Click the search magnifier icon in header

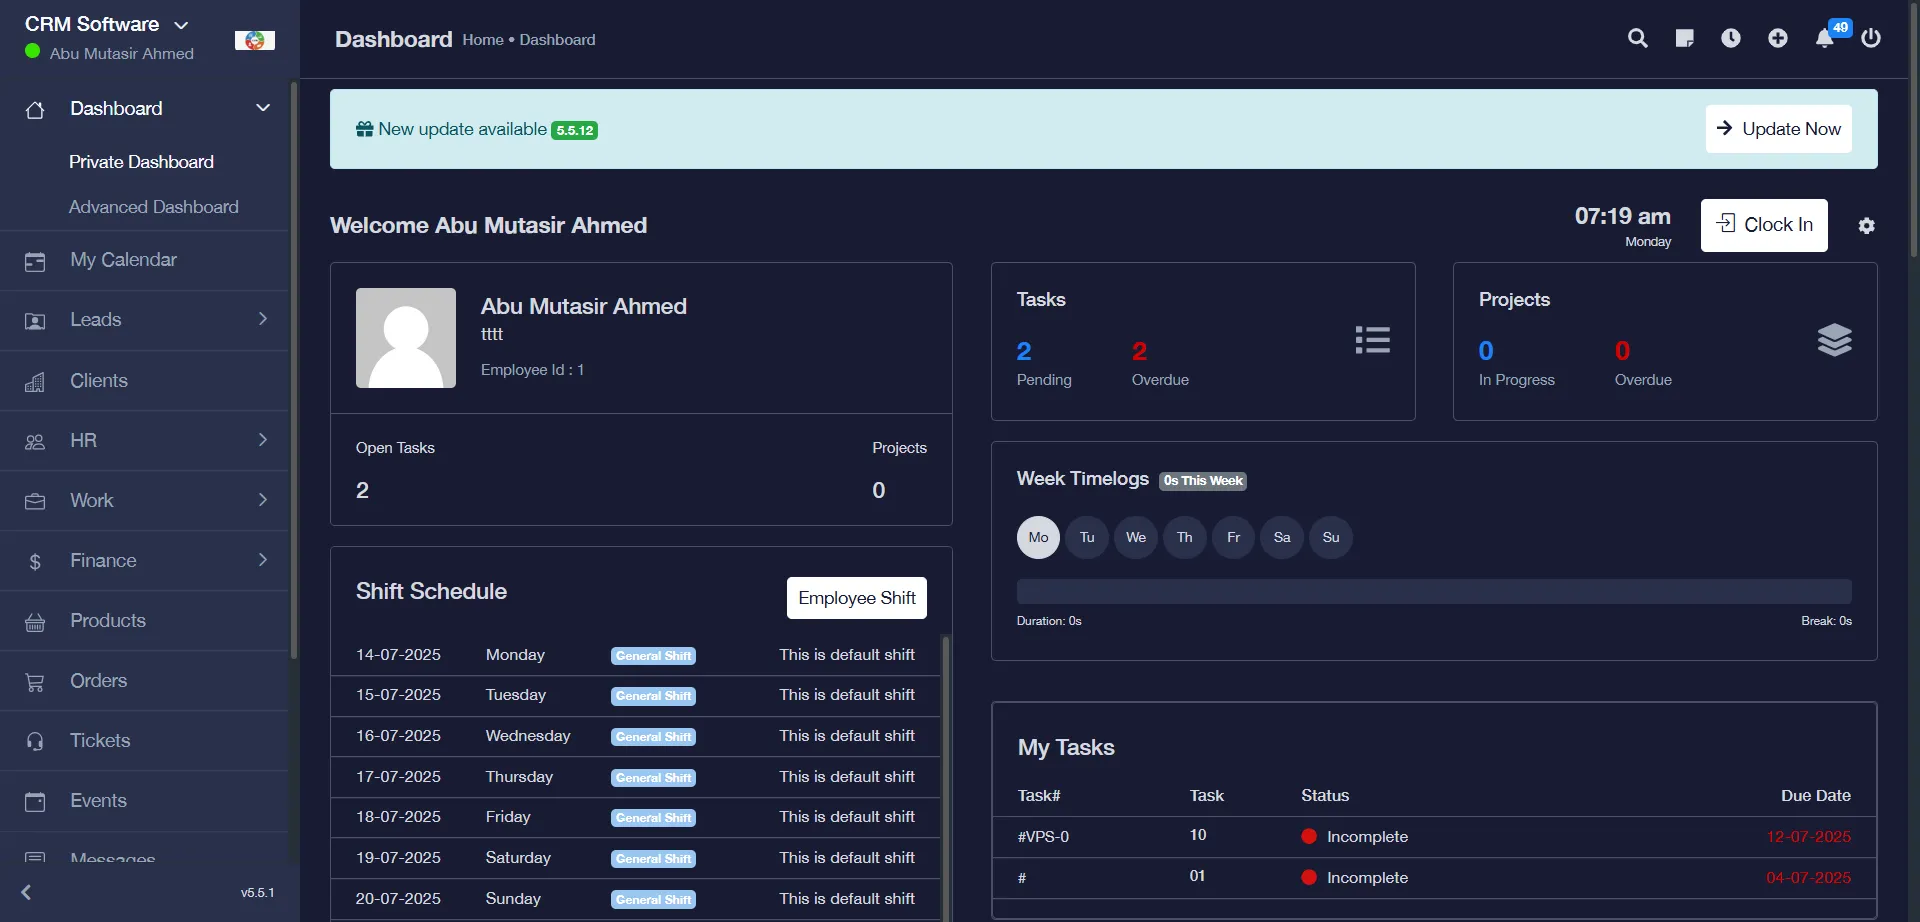click(x=1637, y=38)
